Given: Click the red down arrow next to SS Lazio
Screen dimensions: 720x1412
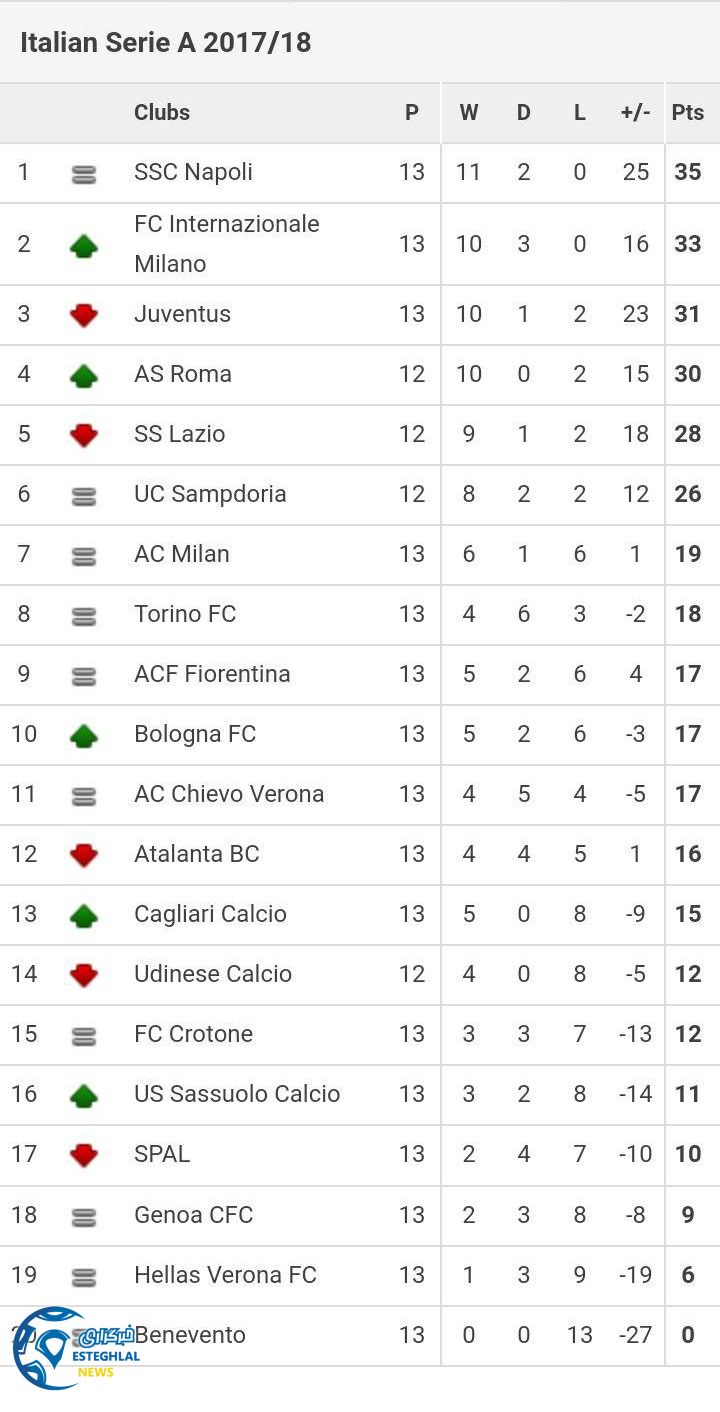Looking at the screenshot, I should [84, 435].
